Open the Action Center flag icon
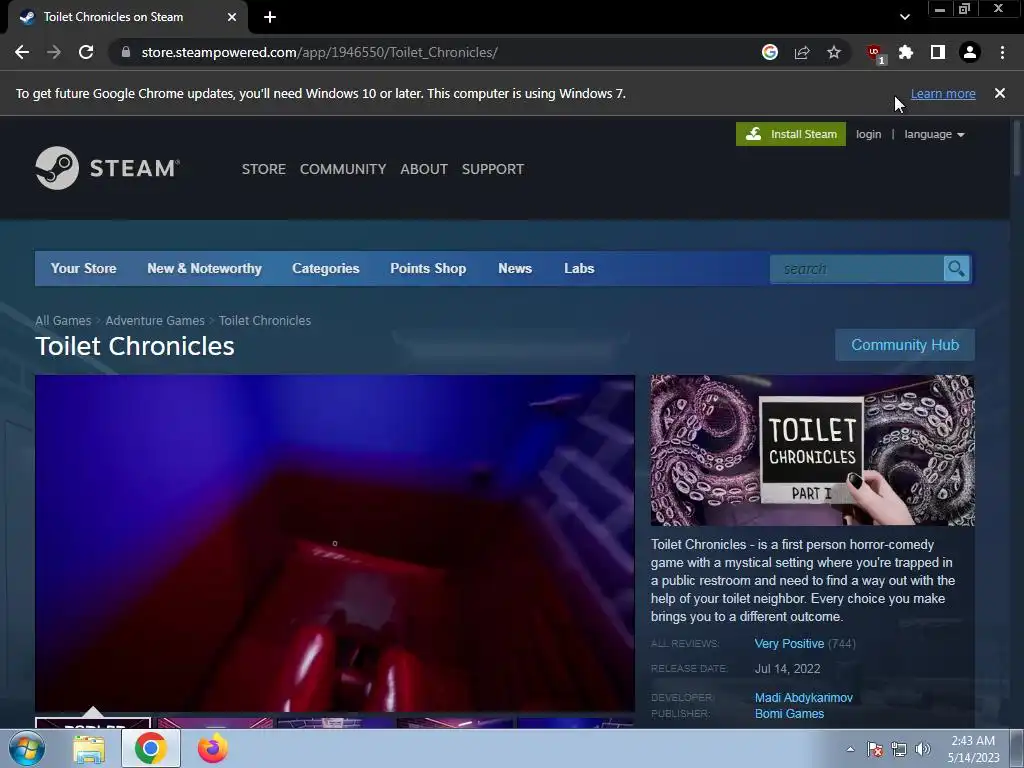This screenshot has height=768, width=1024. point(875,749)
